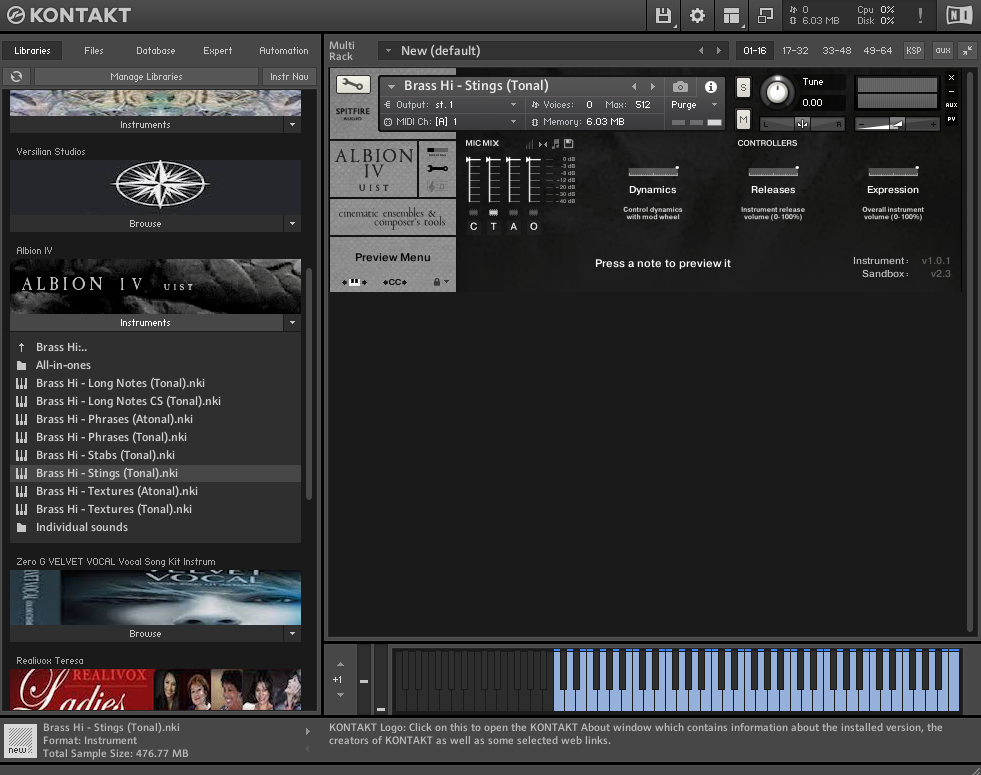Viewport: 981px width, 775px height.
Task: Switch to the Expert tab
Action: (217, 51)
